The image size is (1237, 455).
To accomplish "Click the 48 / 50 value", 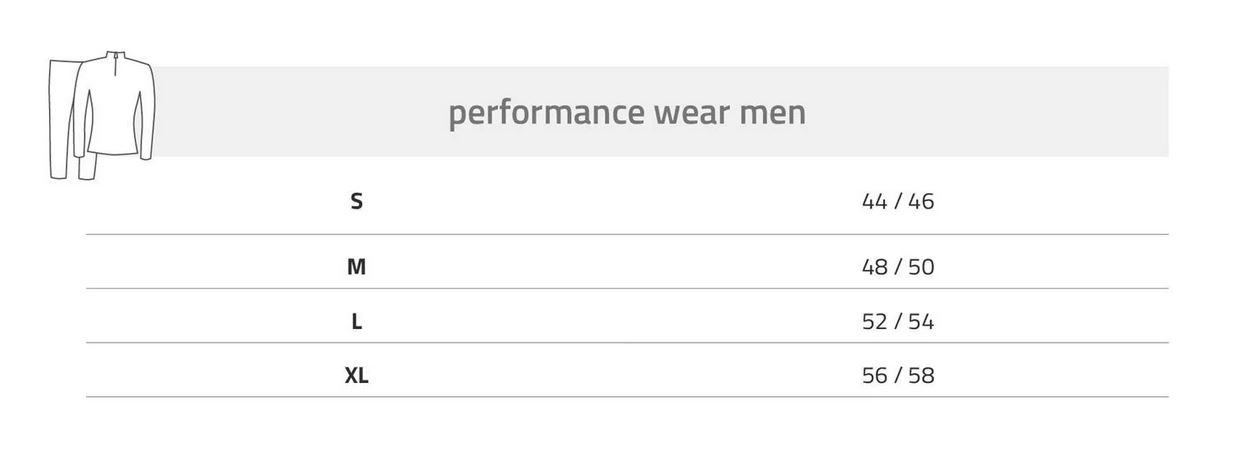I will (x=898, y=267).
